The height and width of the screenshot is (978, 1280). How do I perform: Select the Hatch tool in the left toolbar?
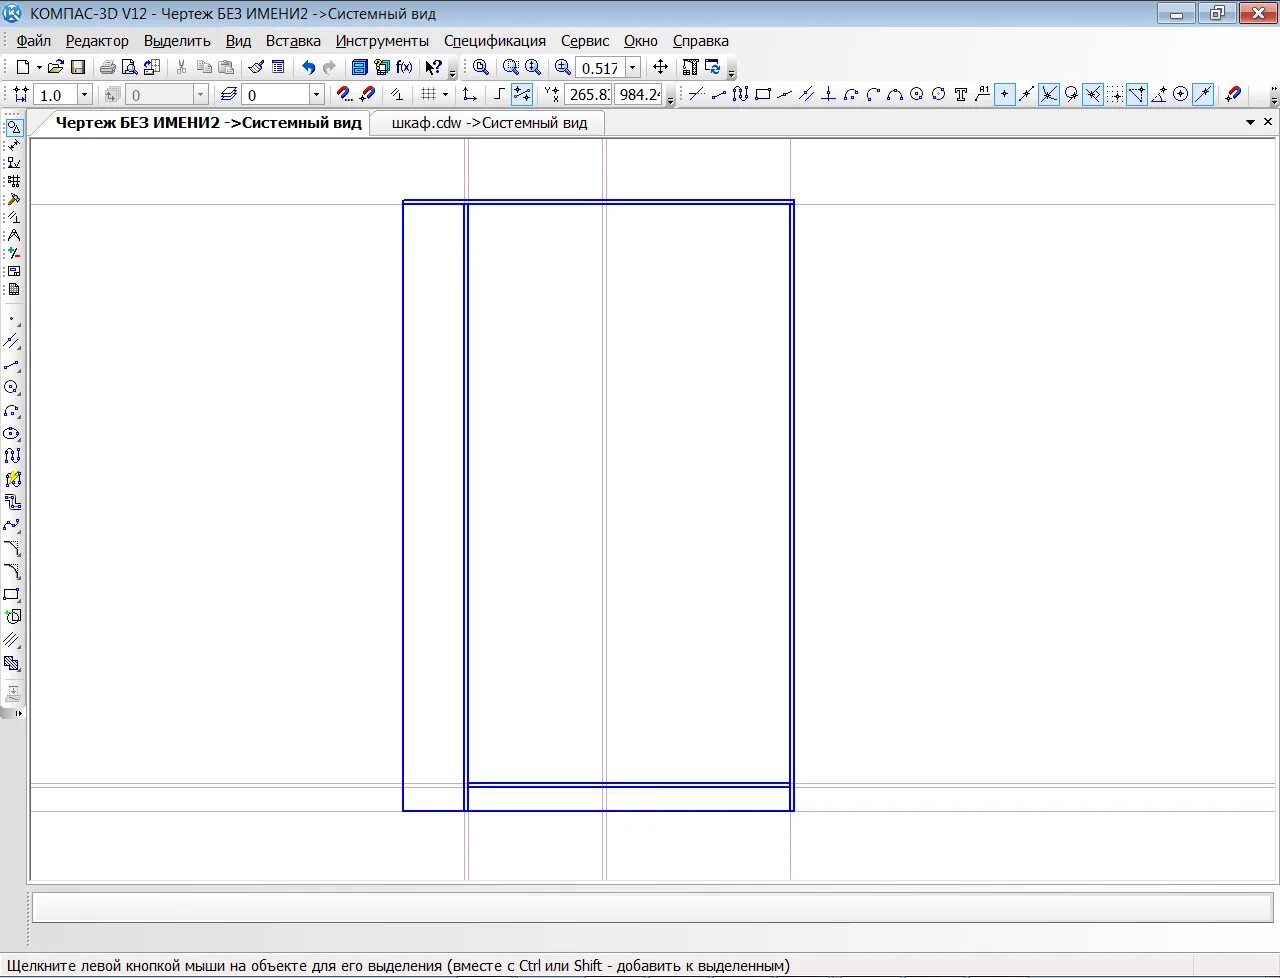point(12,663)
